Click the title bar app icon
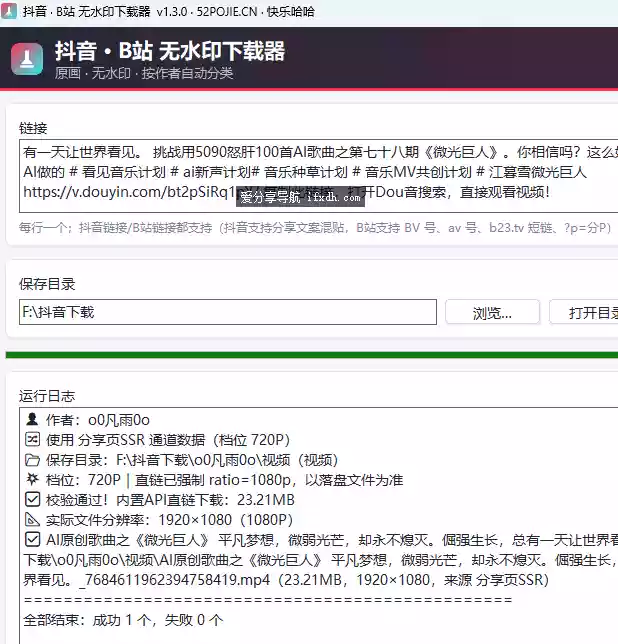Viewport: 618px width, 644px height. tap(9, 11)
